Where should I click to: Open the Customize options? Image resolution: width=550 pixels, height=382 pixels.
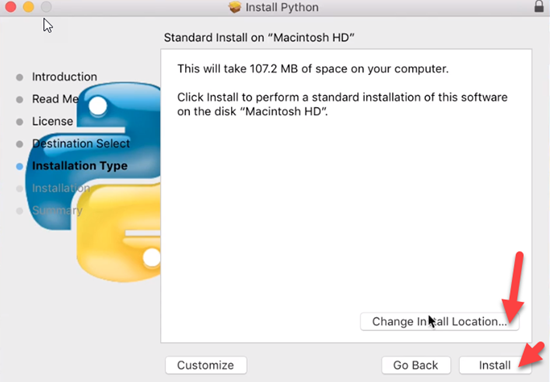[206, 365]
